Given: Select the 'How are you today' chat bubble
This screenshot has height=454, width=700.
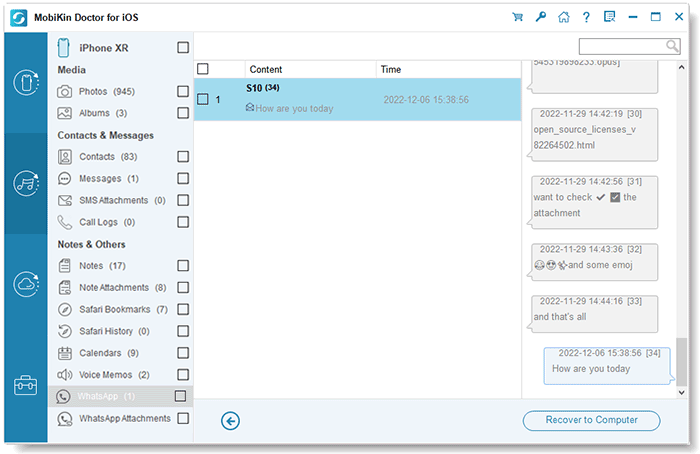Looking at the screenshot, I should click(608, 366).
